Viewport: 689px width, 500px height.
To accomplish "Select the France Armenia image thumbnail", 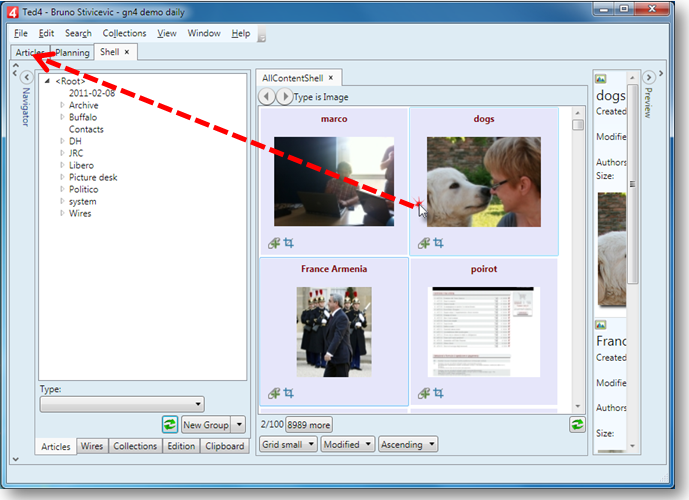I will (334, 332).
